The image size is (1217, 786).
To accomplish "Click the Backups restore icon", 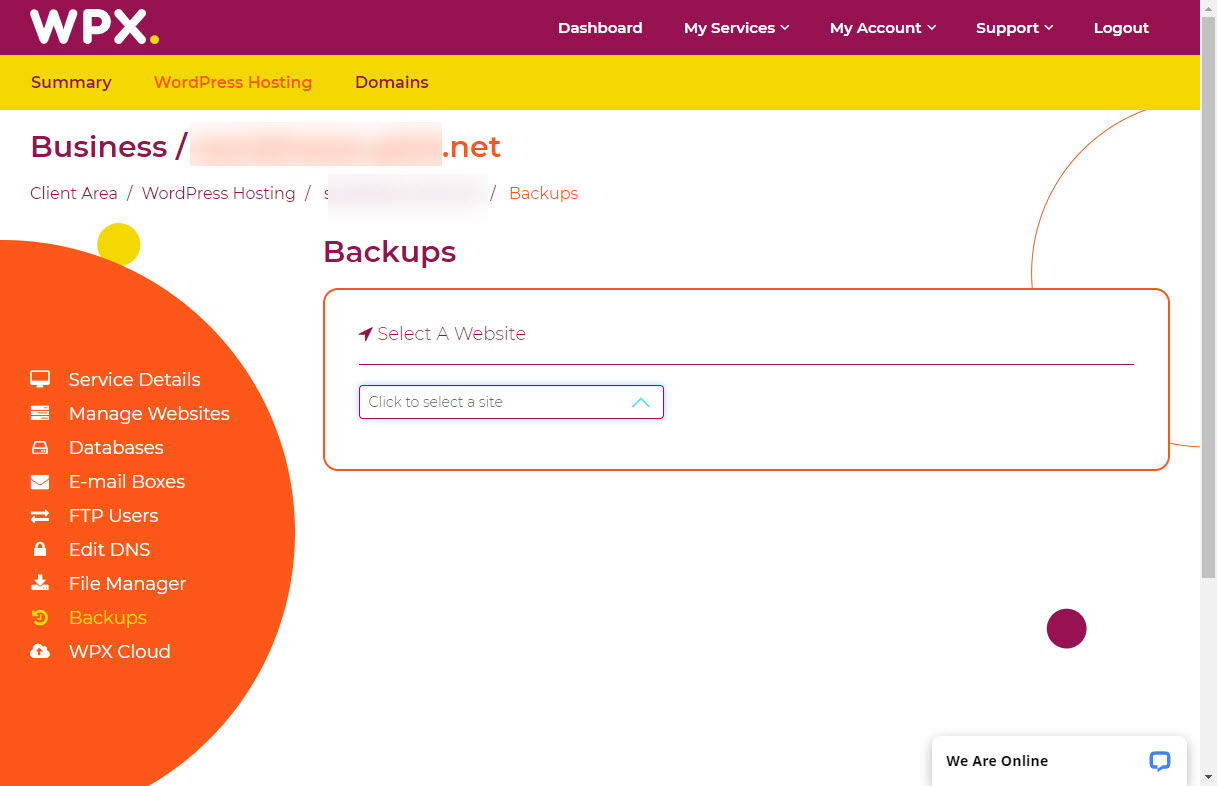I will tap(40, 617).
